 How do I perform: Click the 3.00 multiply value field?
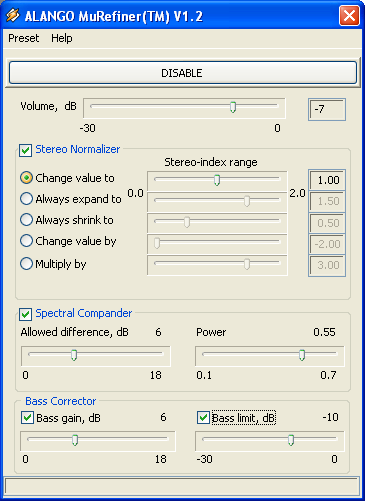pyautogui.click(x=327, y=265)
